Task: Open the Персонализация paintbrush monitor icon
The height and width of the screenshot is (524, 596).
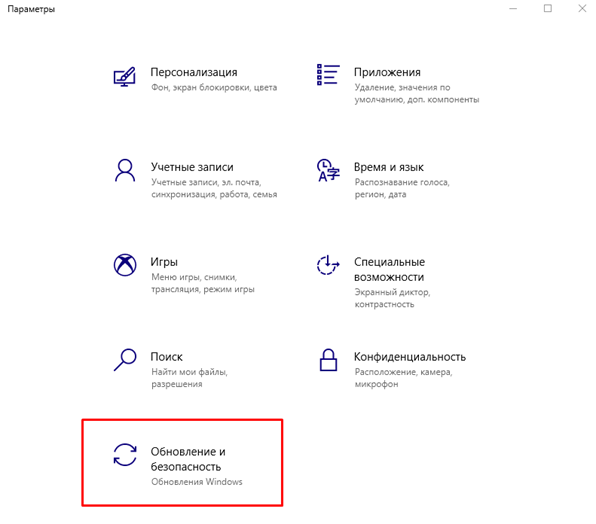Action: (125, 76)
